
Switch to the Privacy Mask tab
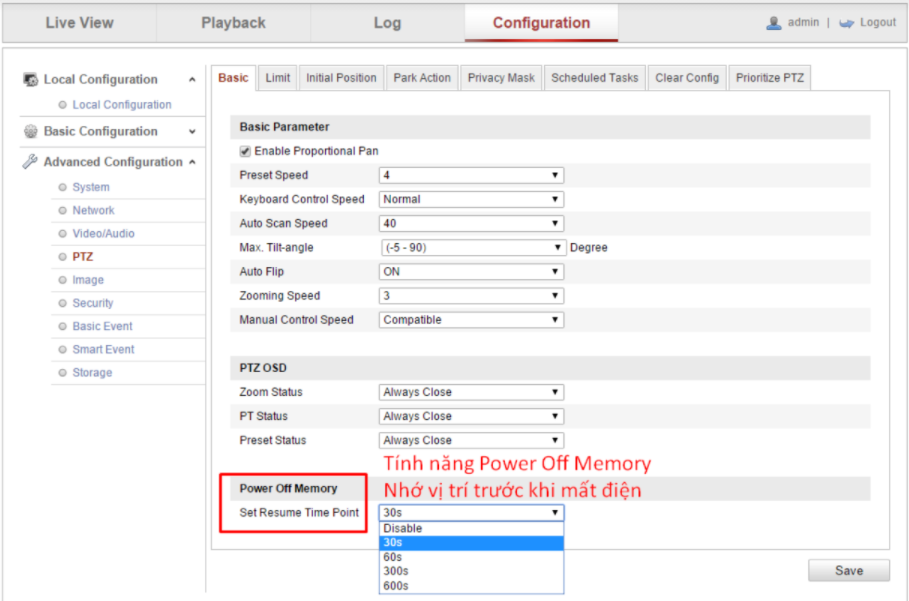(x=501, y=78)
